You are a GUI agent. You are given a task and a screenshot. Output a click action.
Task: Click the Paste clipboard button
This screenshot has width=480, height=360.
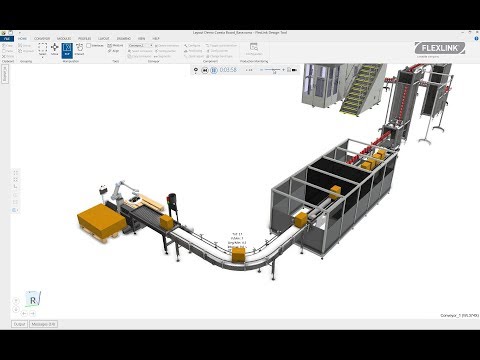click(x=7, y=51)
